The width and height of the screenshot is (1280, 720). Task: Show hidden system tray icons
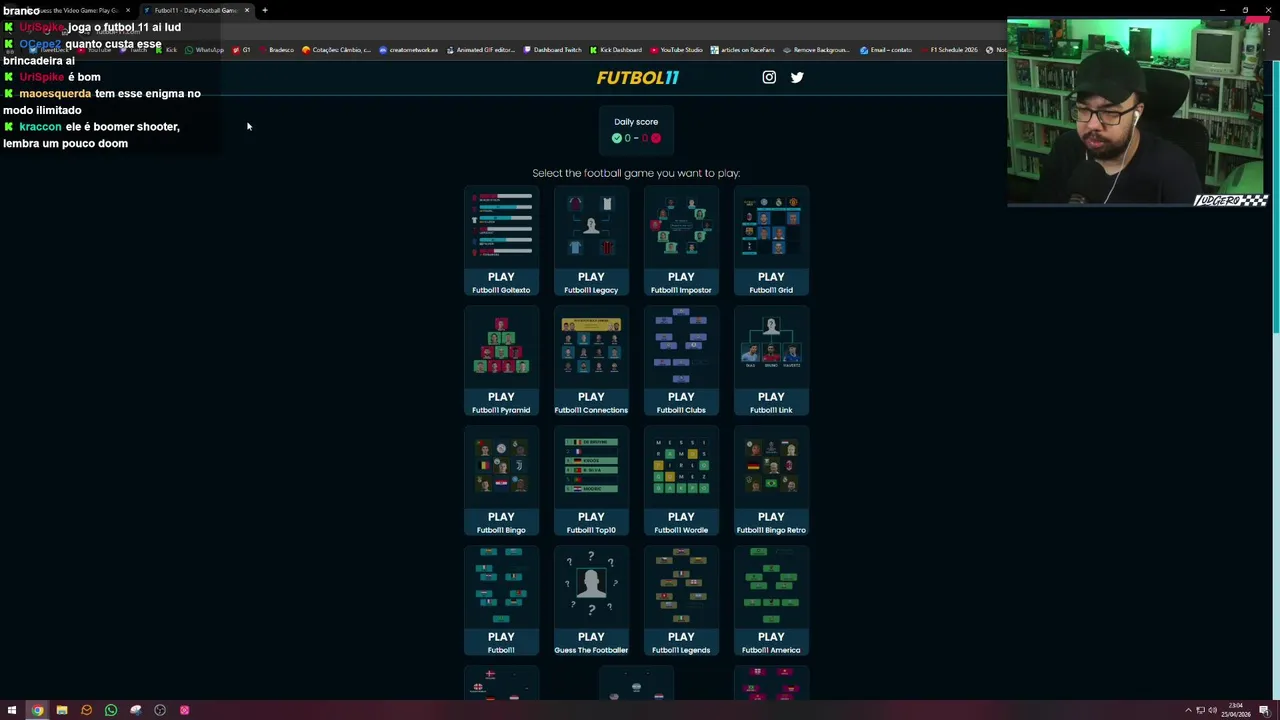[x=1188, y=710]
